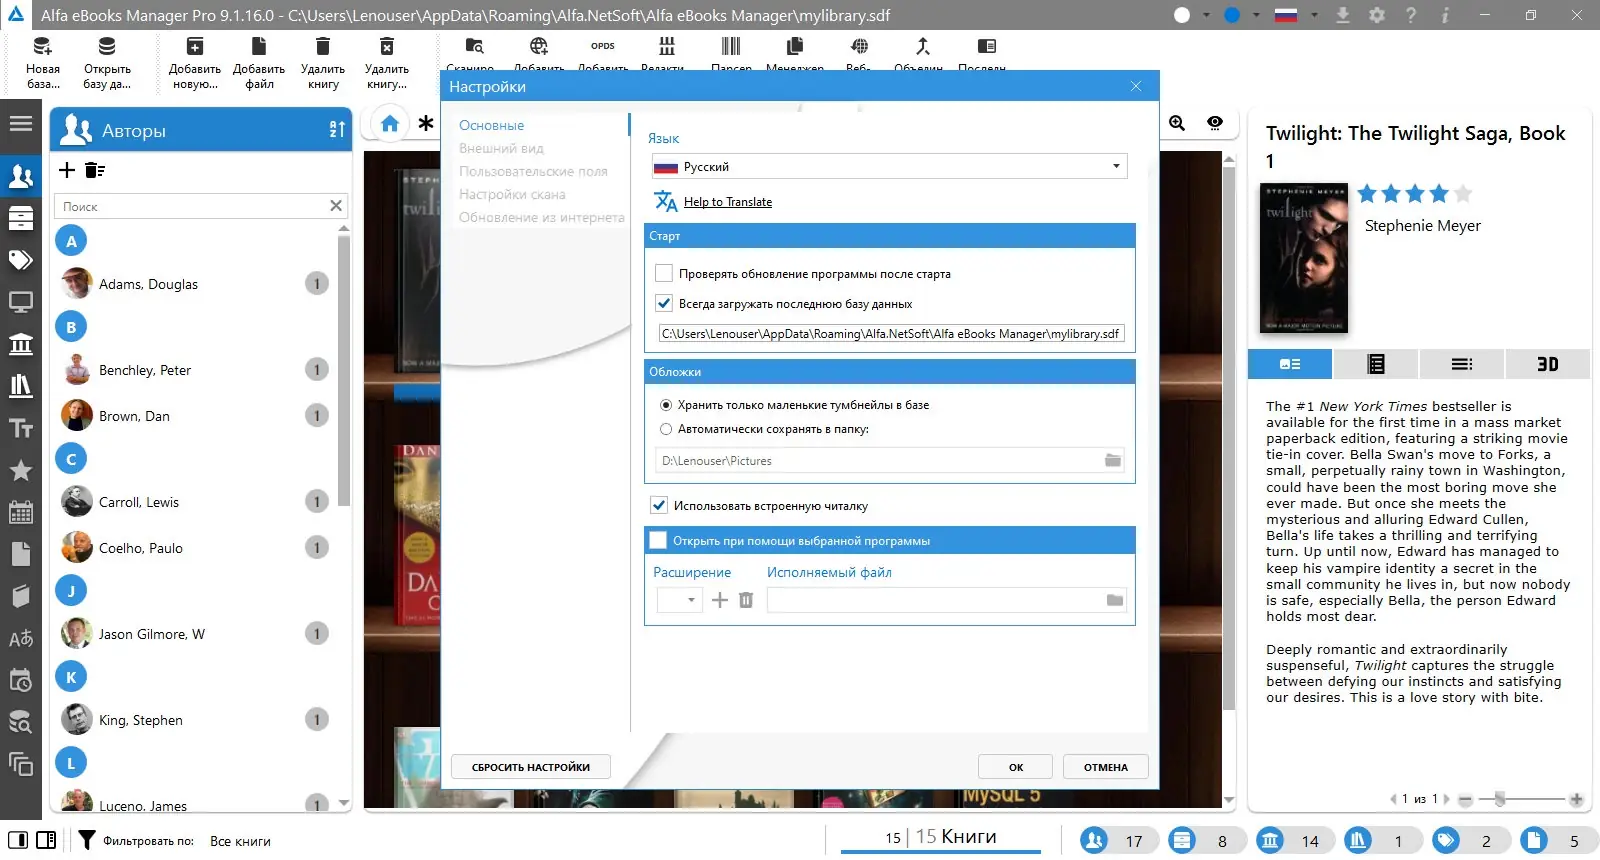Click the Twilight cover thumbnail in details
The height and width of the screenshot is (860, 1600).
click(1304, 258)
